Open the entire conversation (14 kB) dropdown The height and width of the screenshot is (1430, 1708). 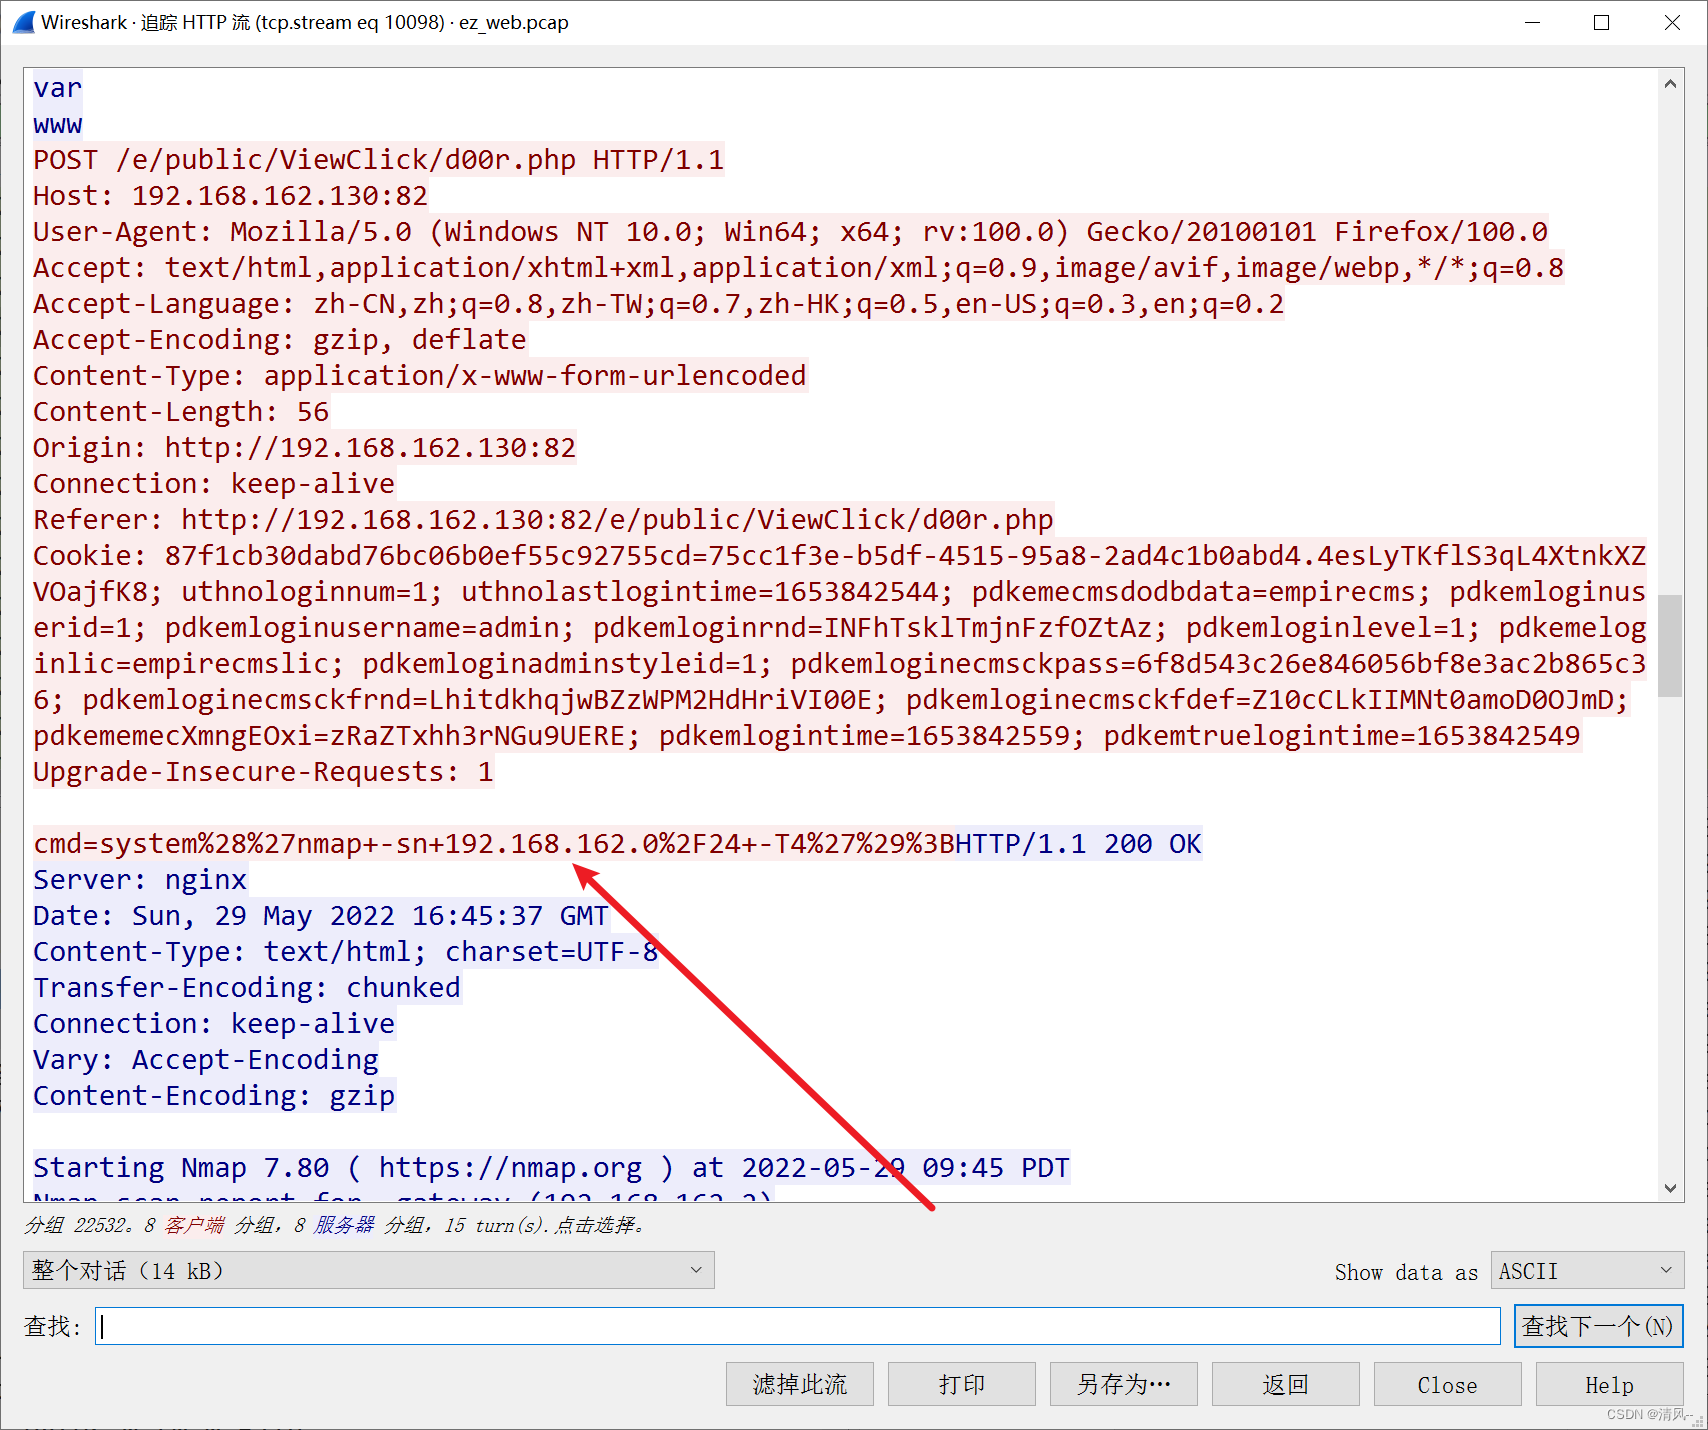click(368, 1270)
